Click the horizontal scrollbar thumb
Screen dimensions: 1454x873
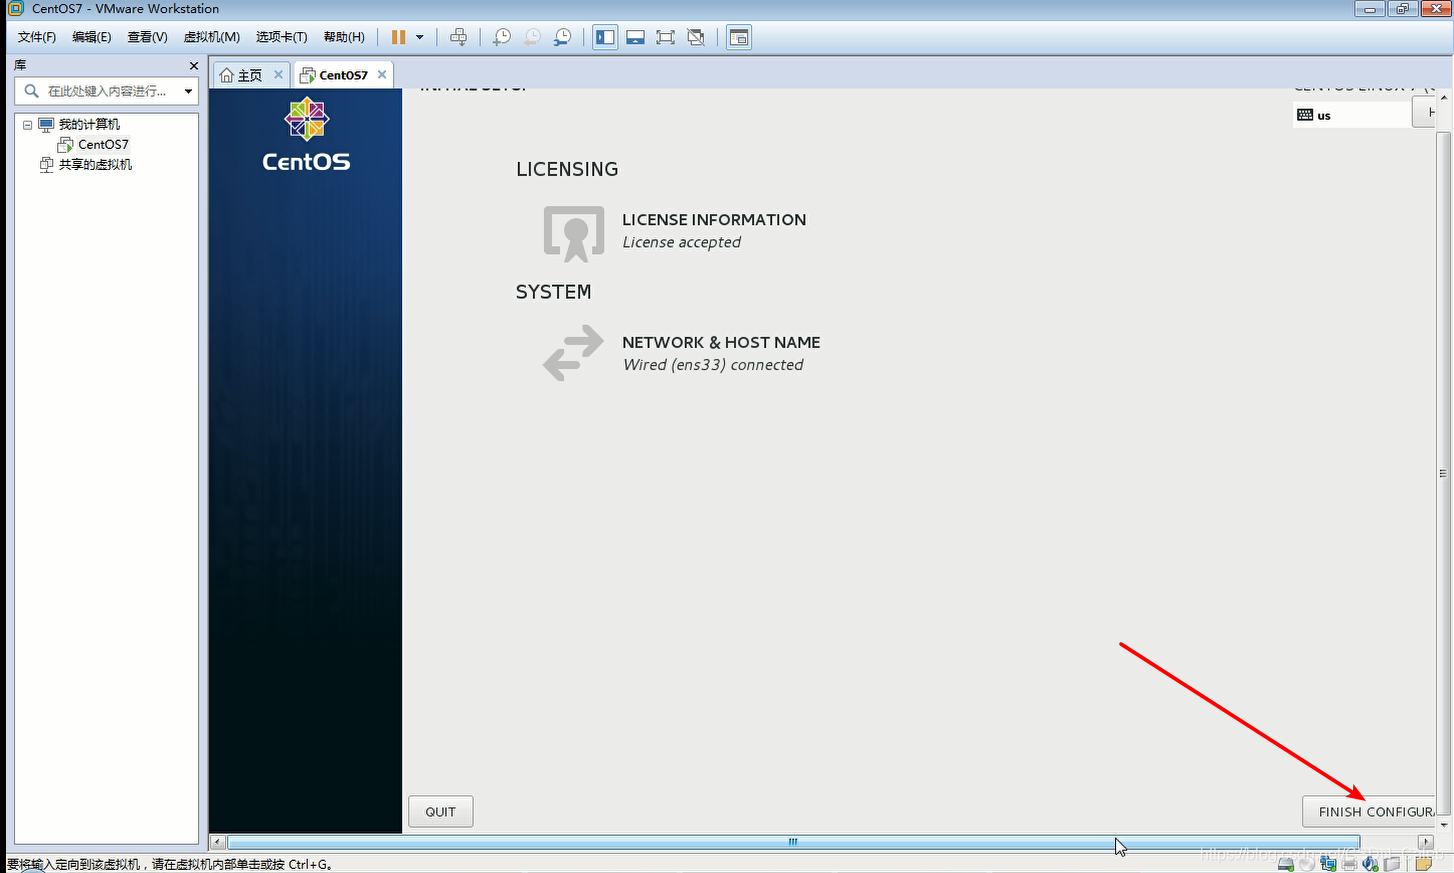click(793, 842)
